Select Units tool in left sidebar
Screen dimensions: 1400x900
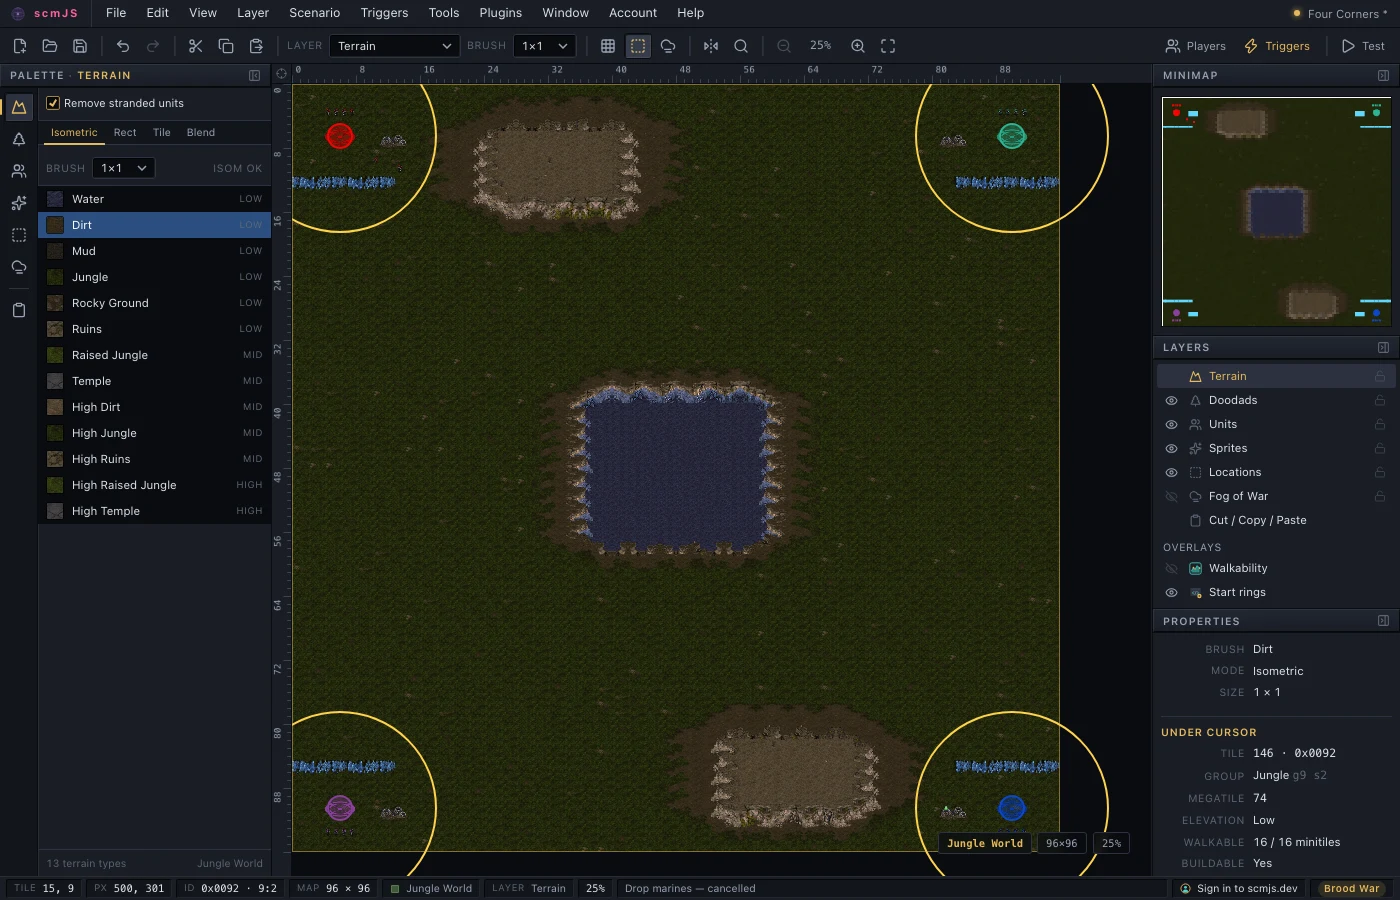[x=19, y=171]
